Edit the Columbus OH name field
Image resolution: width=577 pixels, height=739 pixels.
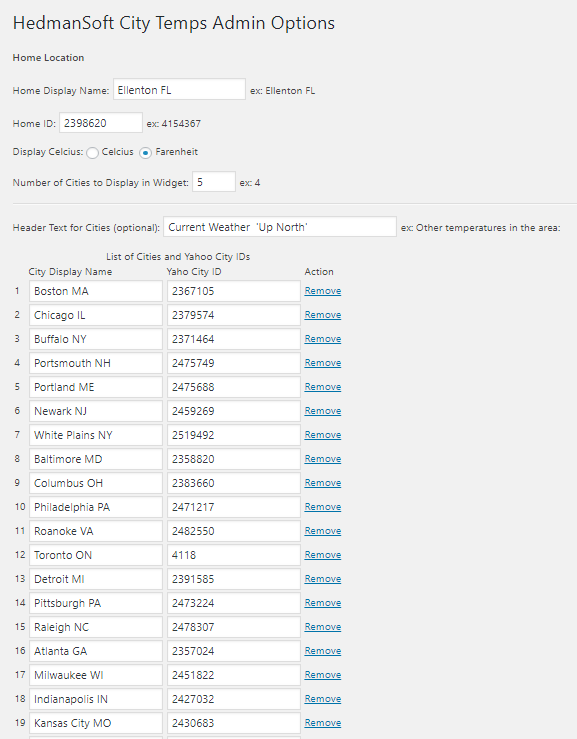coord(96,484)
